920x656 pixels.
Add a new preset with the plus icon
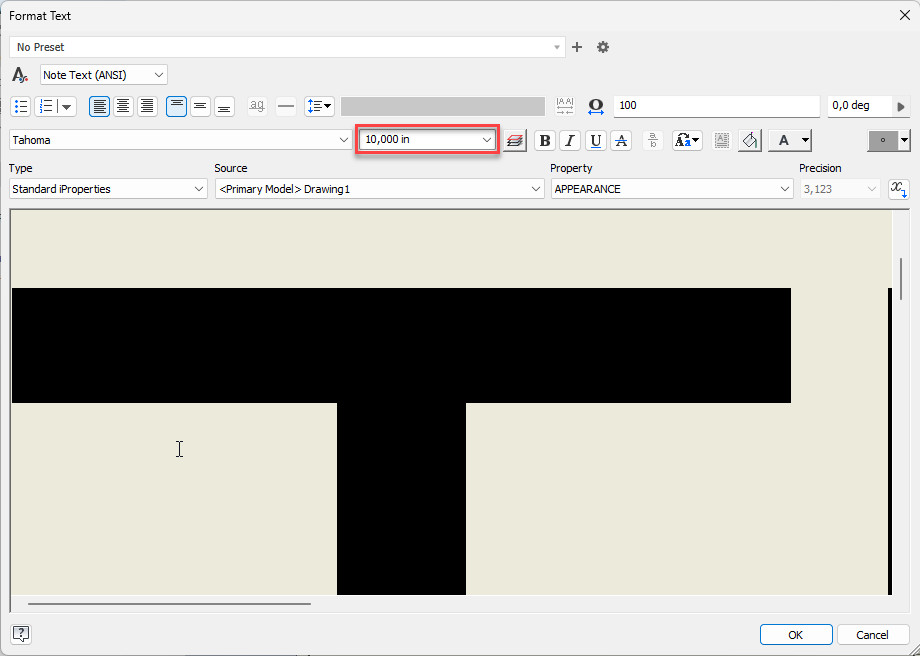[x=577, y=46]
